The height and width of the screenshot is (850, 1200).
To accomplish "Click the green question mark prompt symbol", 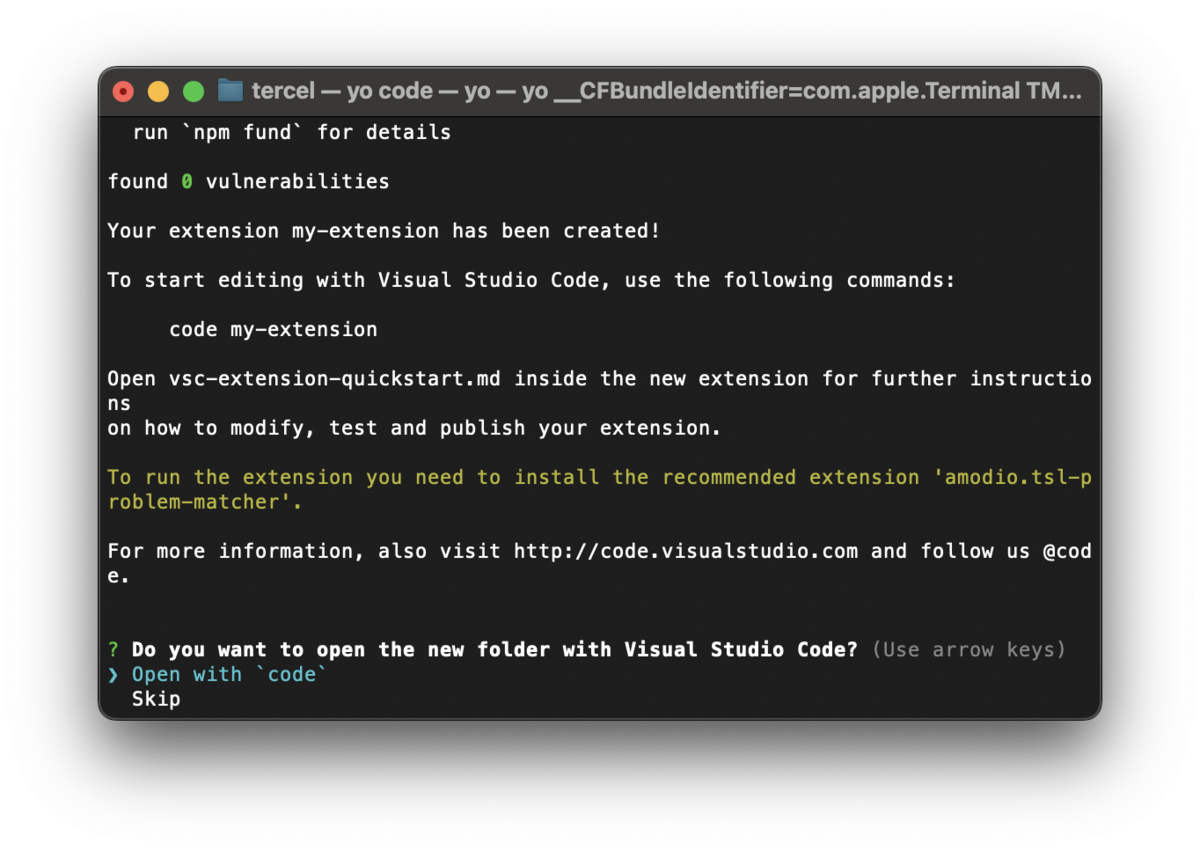I will (x=113, y=650).
